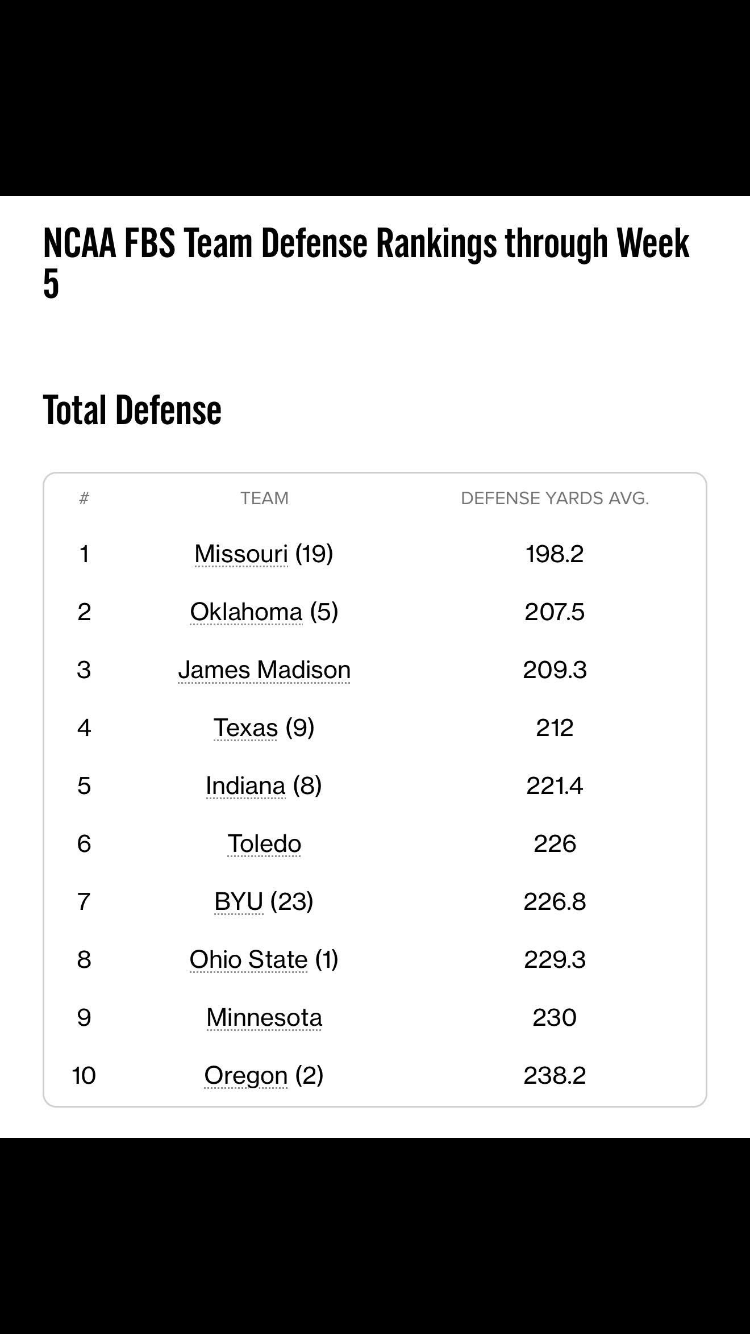Open the BYU team link

[x=238, y=902]
